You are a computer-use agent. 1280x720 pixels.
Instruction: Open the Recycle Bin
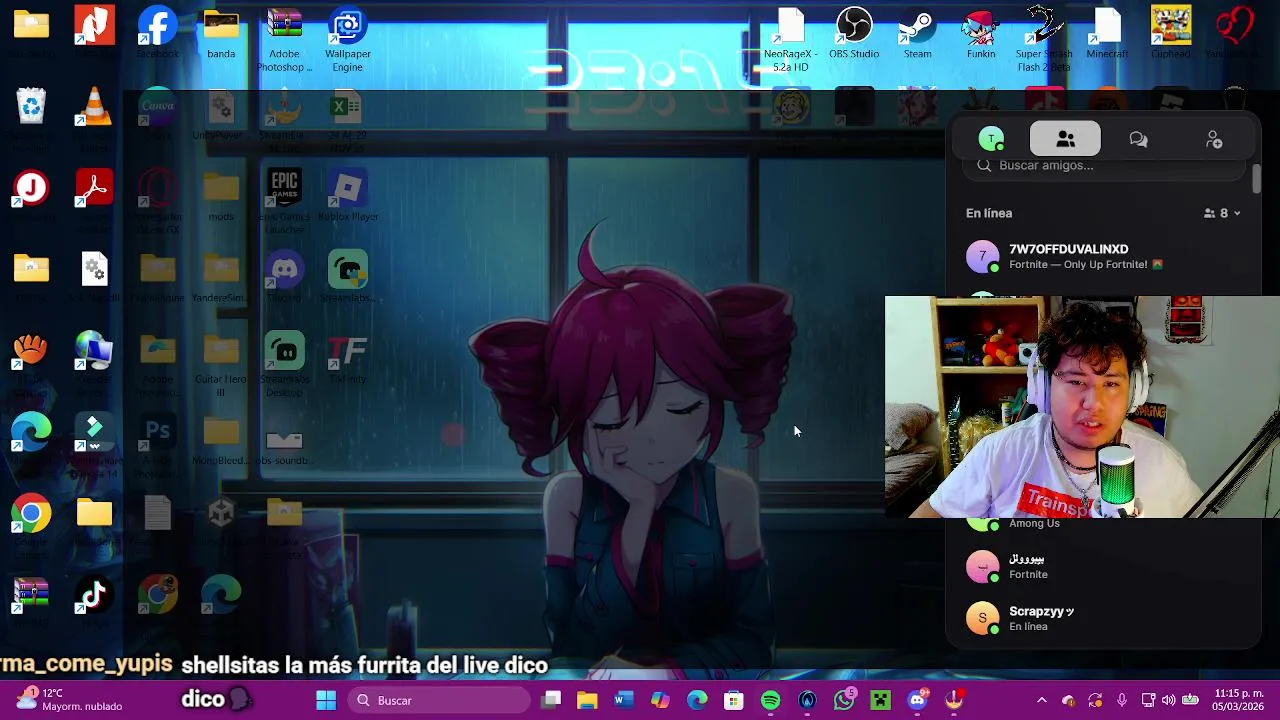(x=31, y=106)
